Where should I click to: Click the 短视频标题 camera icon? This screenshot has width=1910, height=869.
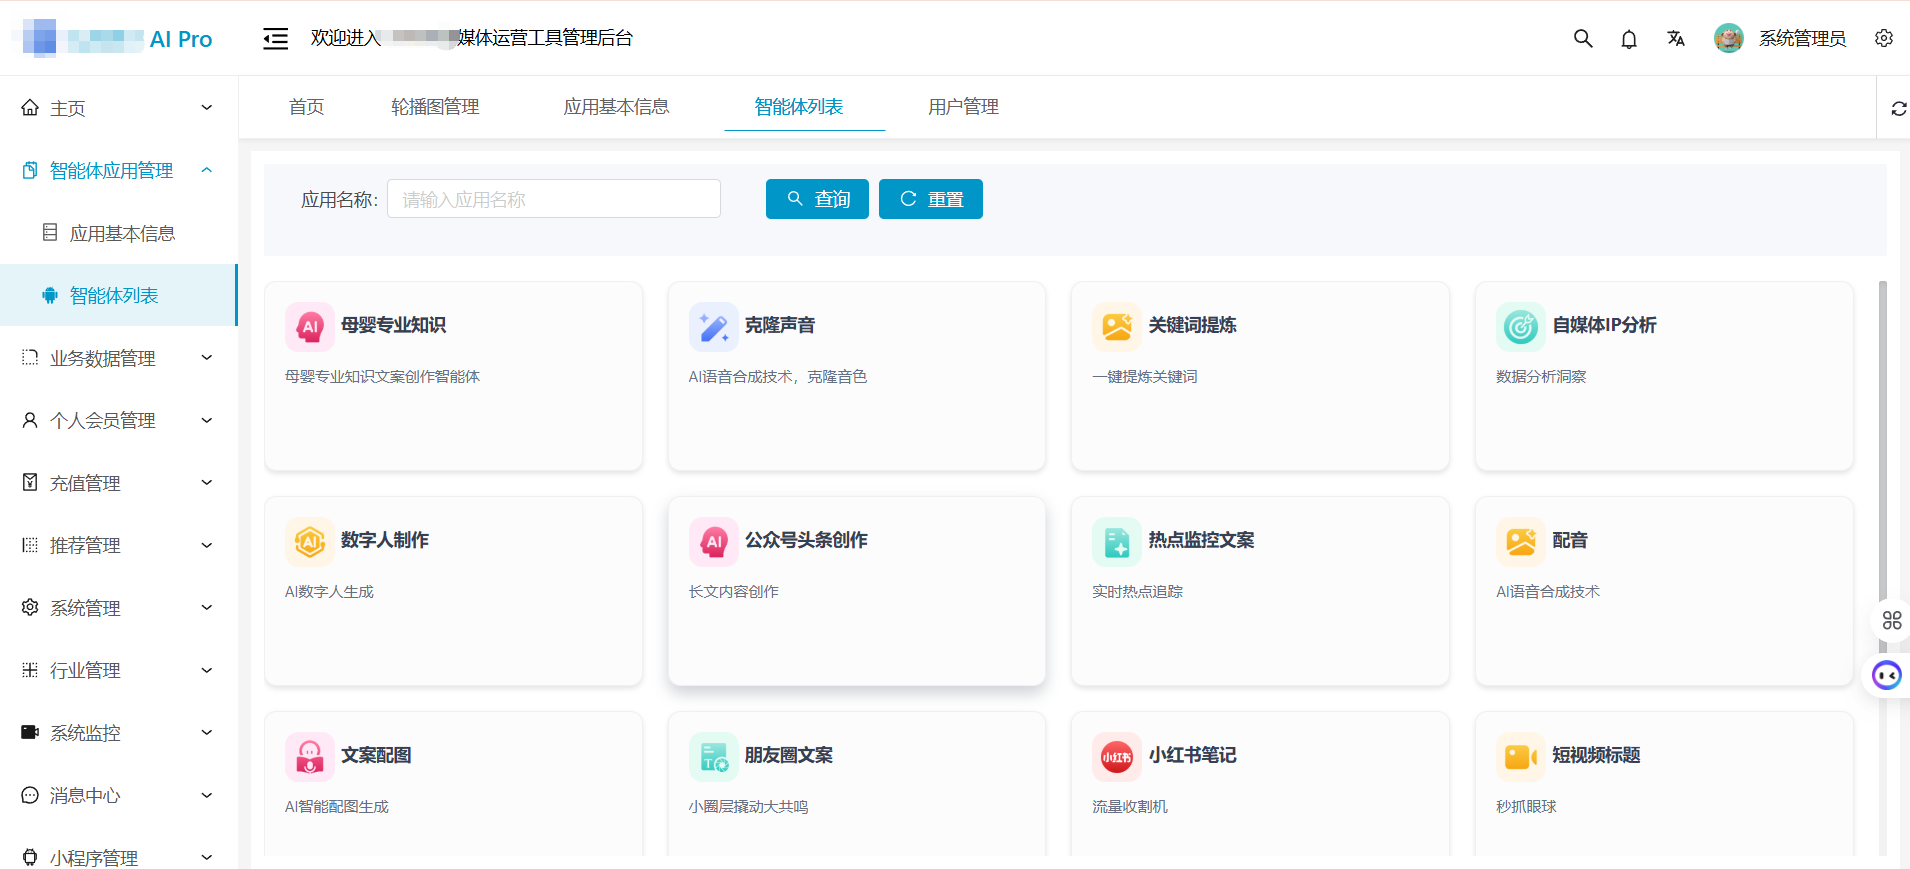point(1521,756)
